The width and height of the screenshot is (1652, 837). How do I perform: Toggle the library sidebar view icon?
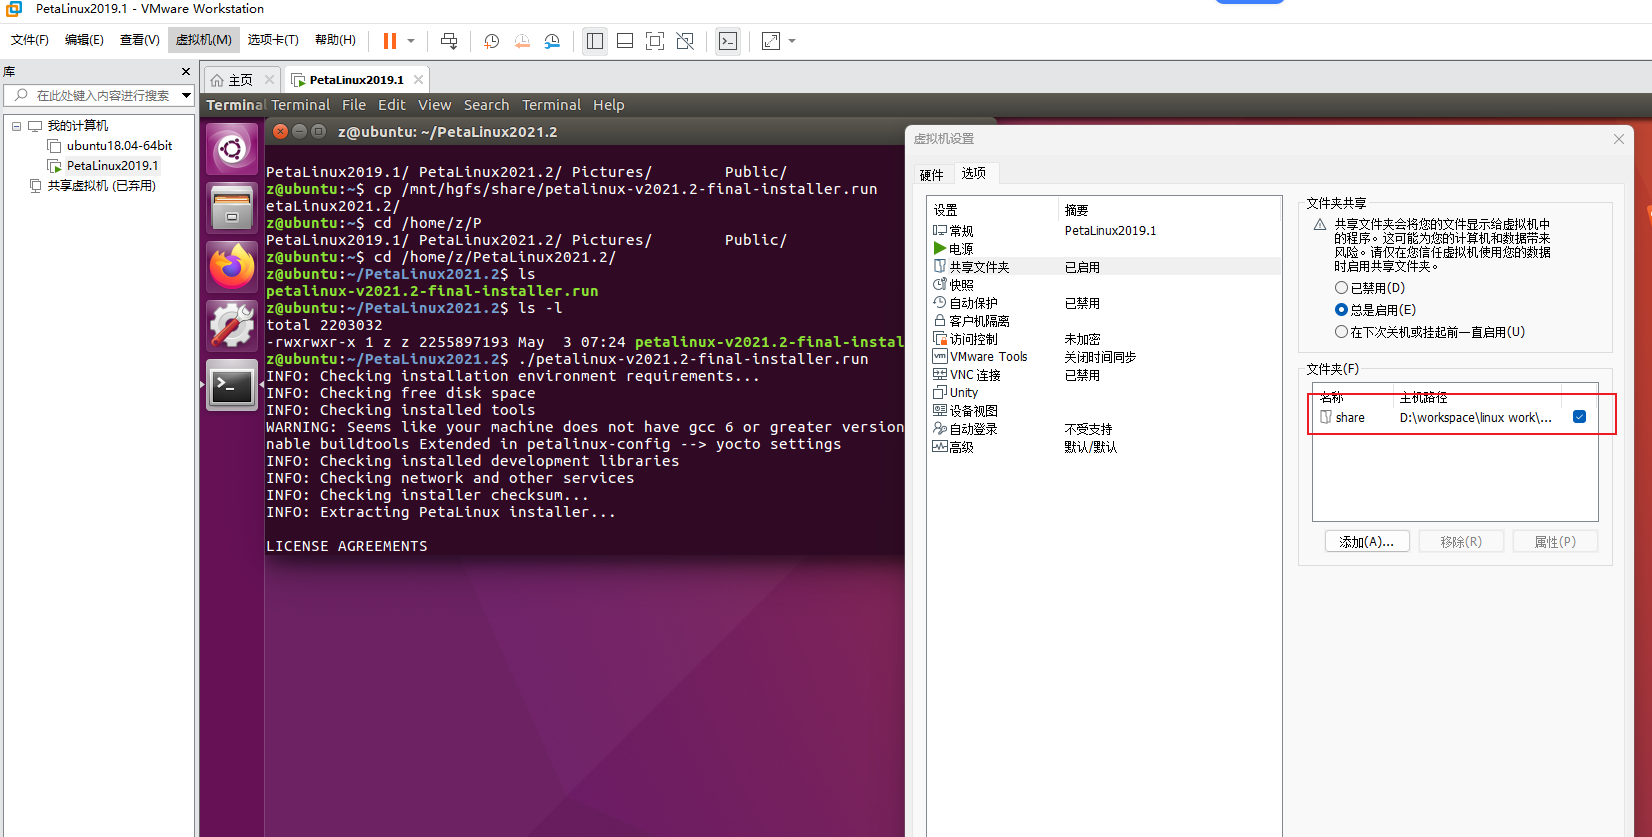(x=595, y=41)
